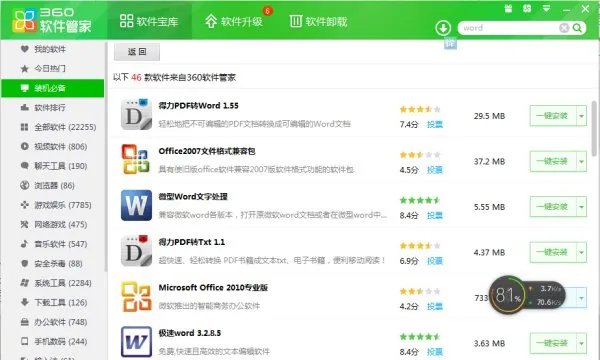Open 浏览器 (86) category
600x360 pixels.
tap(53, 186)
